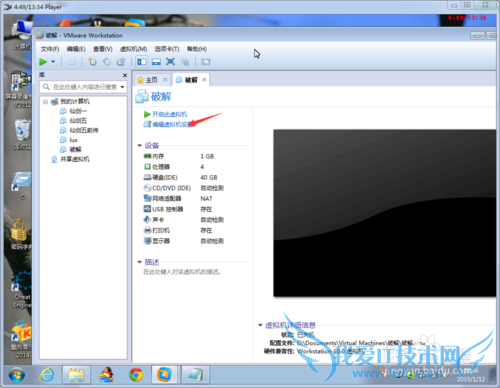The width and height of the screenshot is (500, 388).
Task: Open the 帮助(H) menu
Action: point(197,49)
